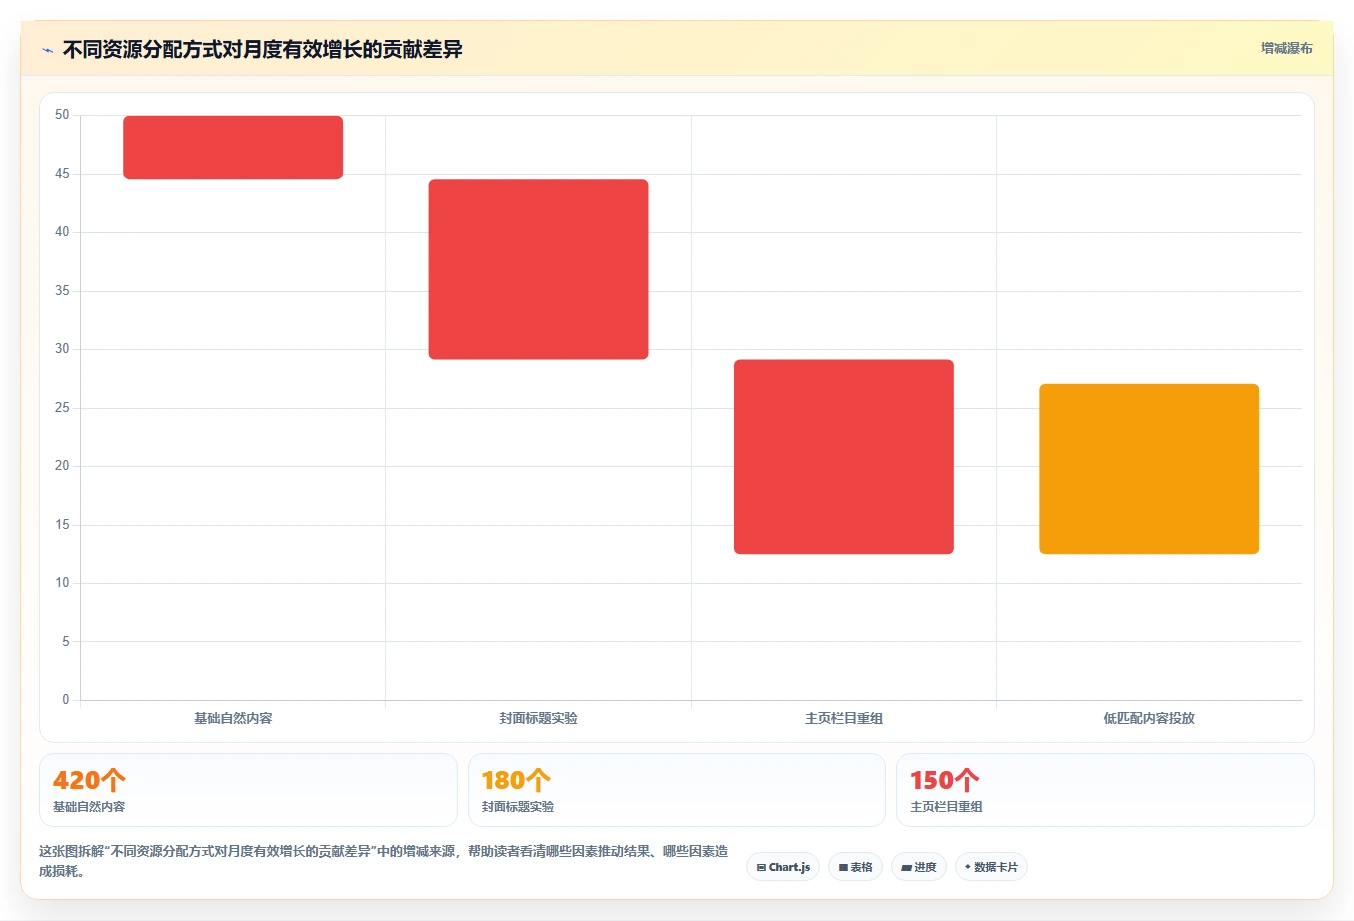The width and height of the screenshot is (1354, 921).
Task: Click x-axis label 基础自然内容
Action: coord(233,718)
